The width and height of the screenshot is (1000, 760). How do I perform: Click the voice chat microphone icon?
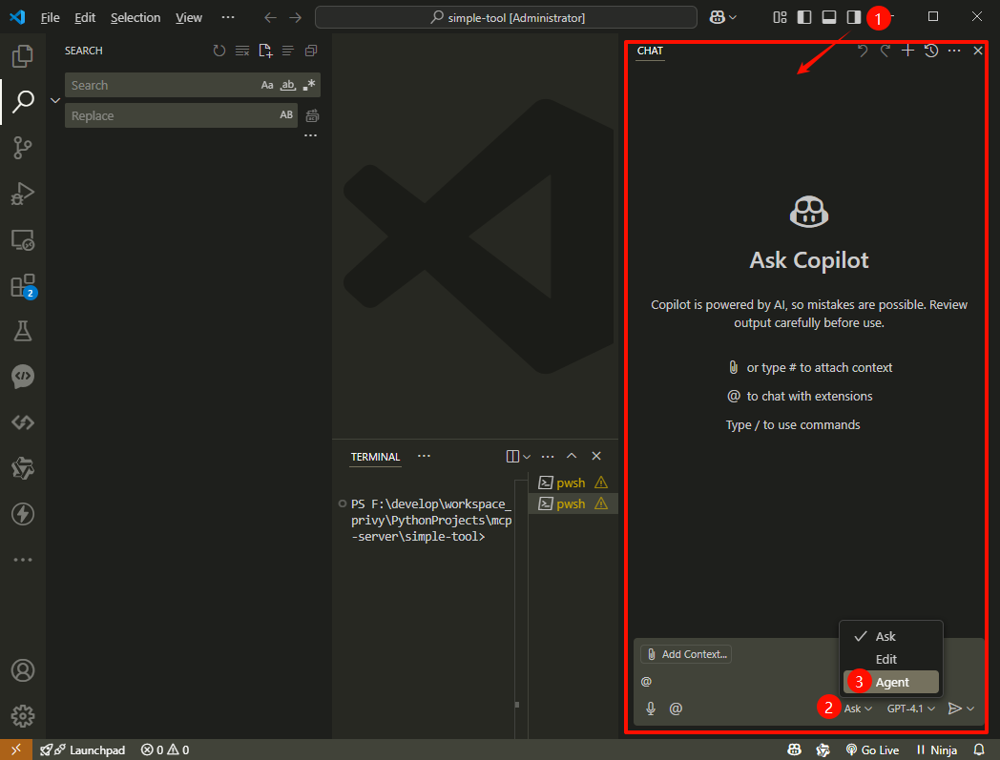(x=651, y=708)
